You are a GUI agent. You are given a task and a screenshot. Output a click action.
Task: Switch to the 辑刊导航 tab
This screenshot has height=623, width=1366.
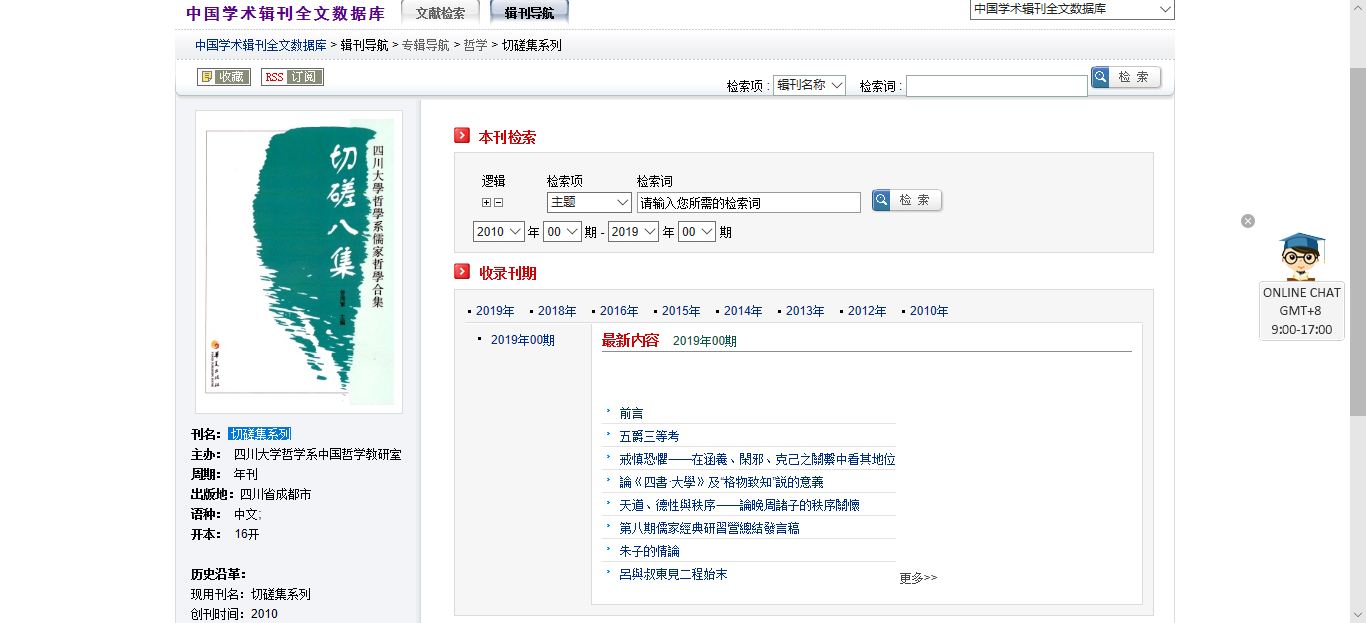click(530, 13)
